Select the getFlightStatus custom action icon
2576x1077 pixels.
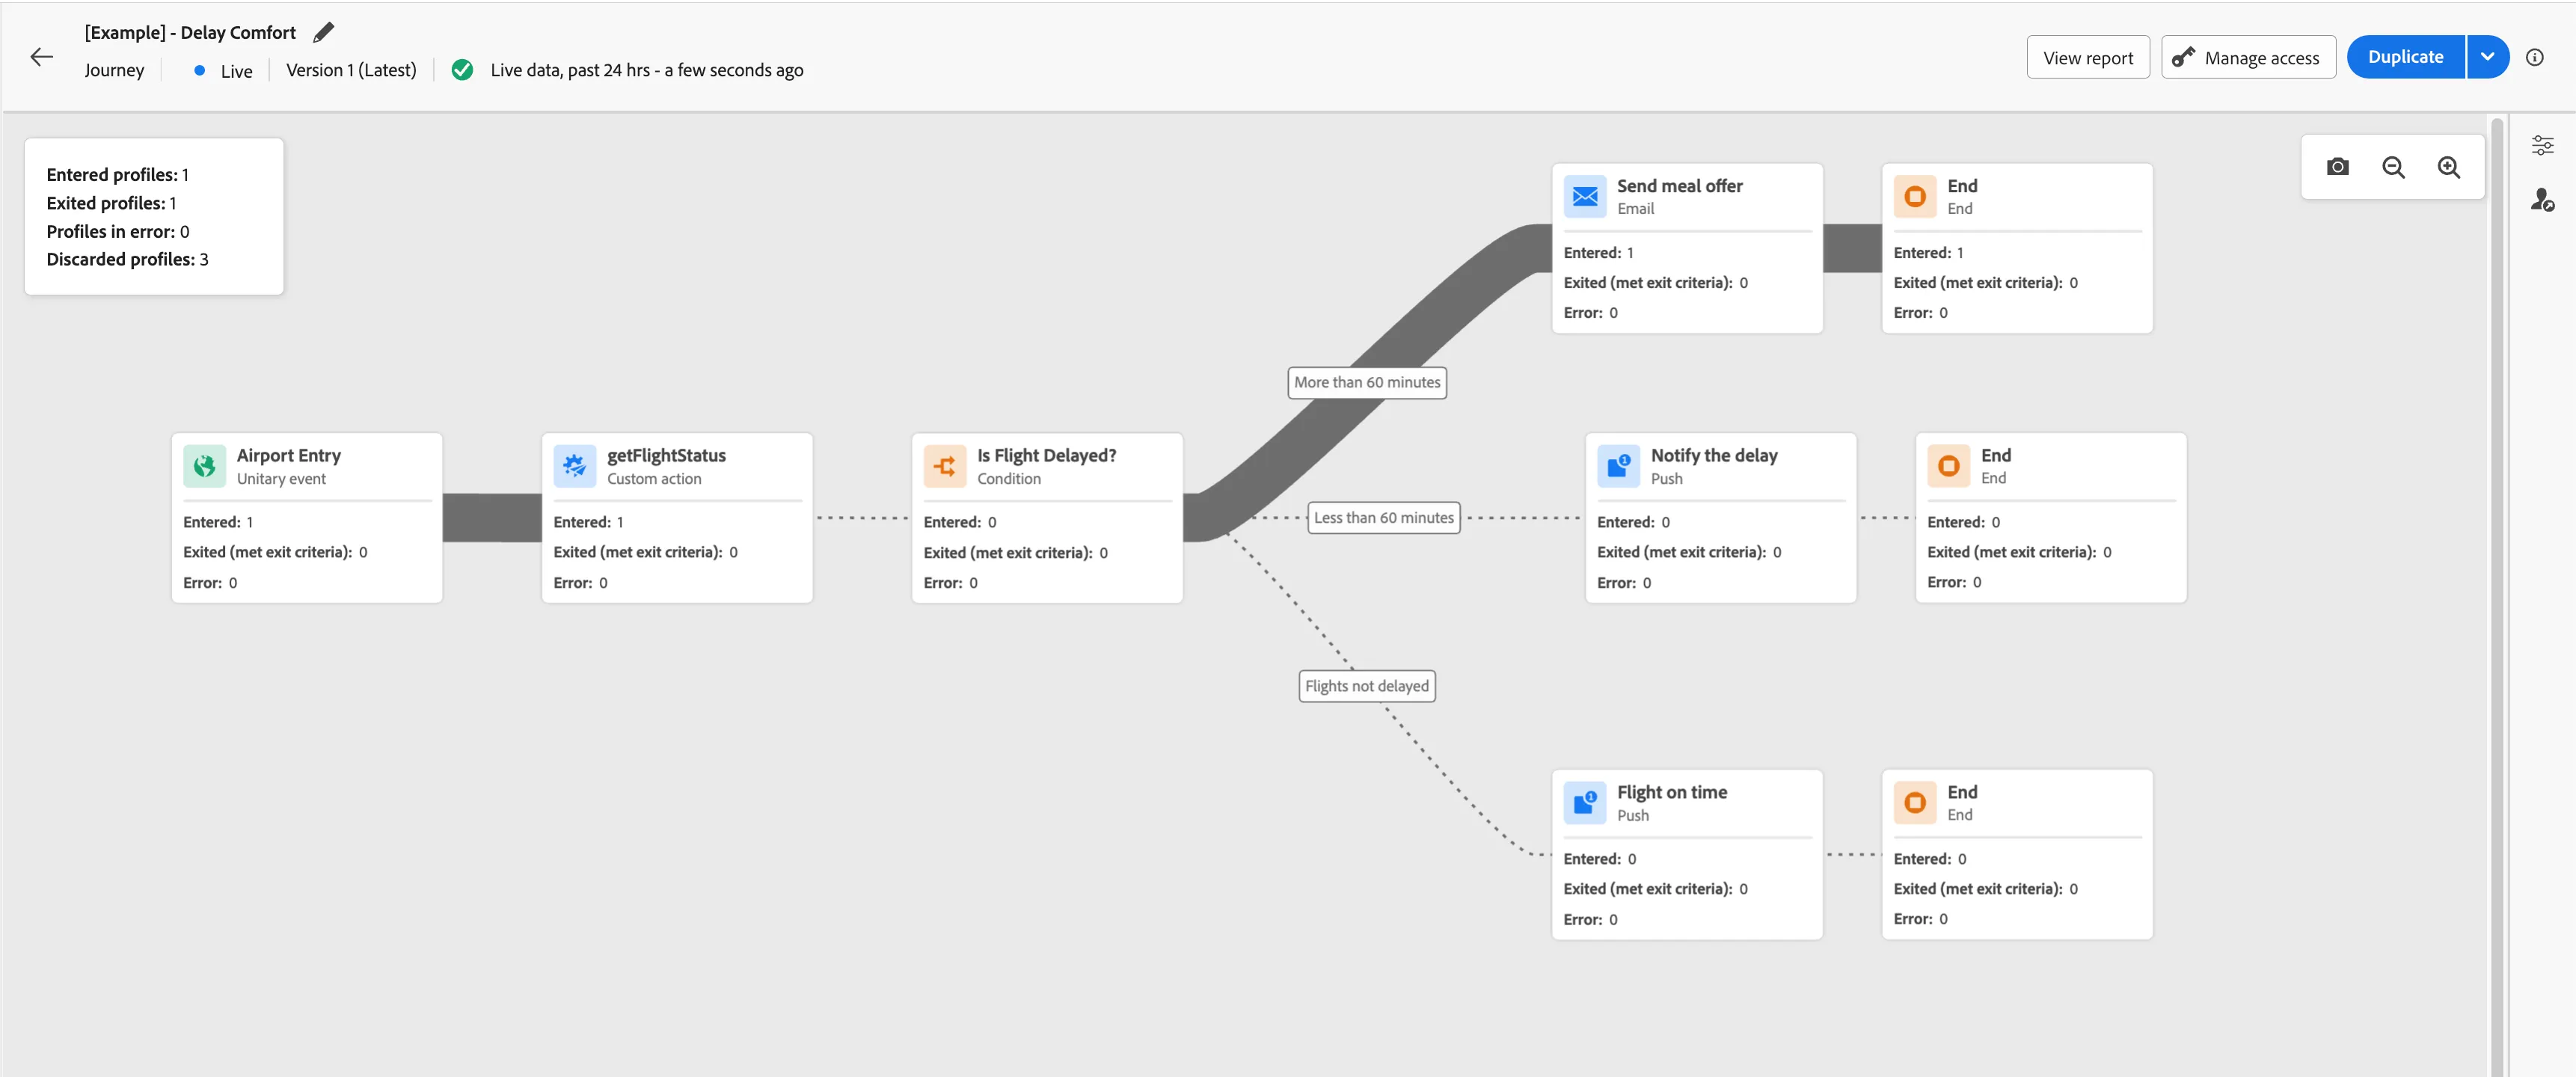[574, 466]
